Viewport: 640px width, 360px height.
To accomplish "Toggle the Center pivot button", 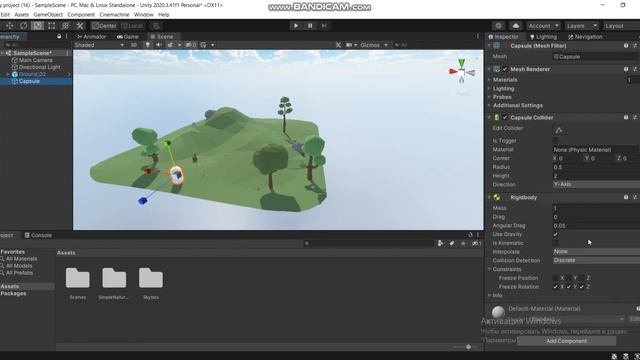I will [x=104, y=26].
